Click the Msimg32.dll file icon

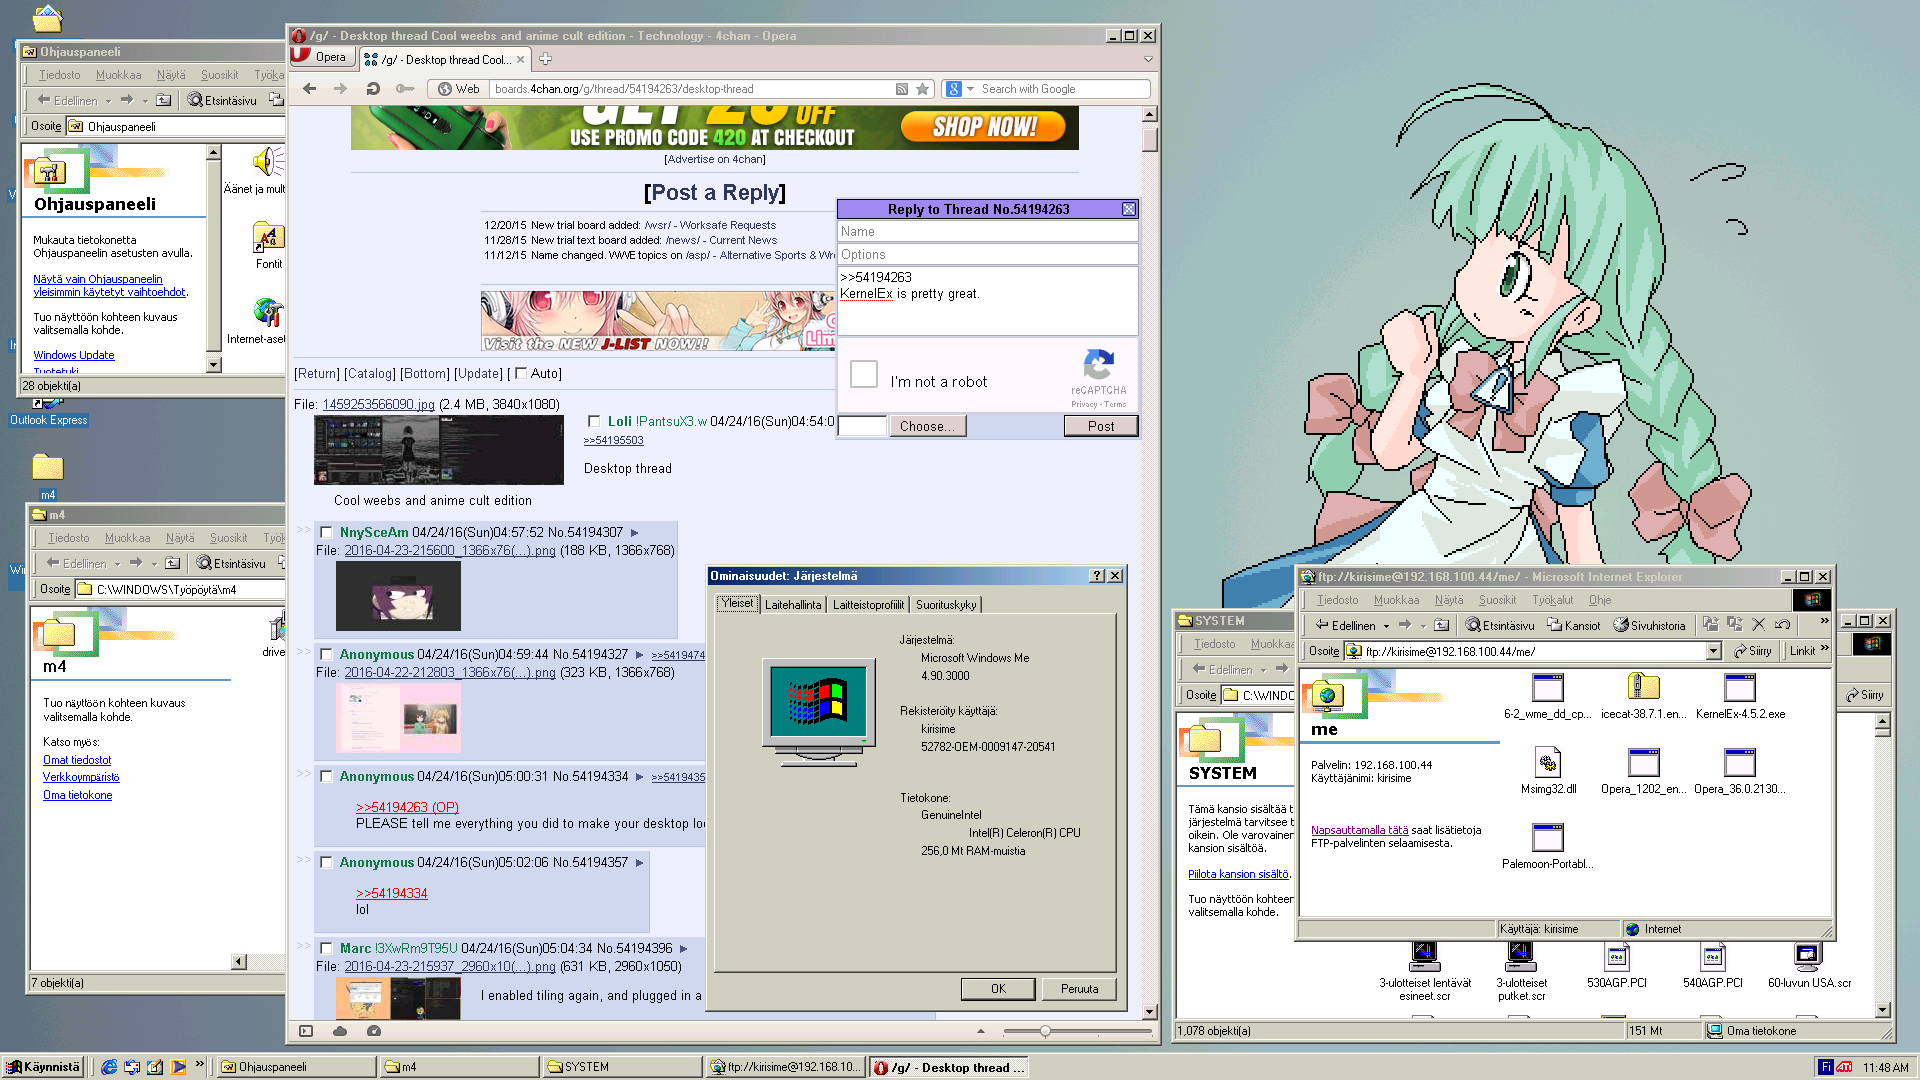coord(1547,763)
